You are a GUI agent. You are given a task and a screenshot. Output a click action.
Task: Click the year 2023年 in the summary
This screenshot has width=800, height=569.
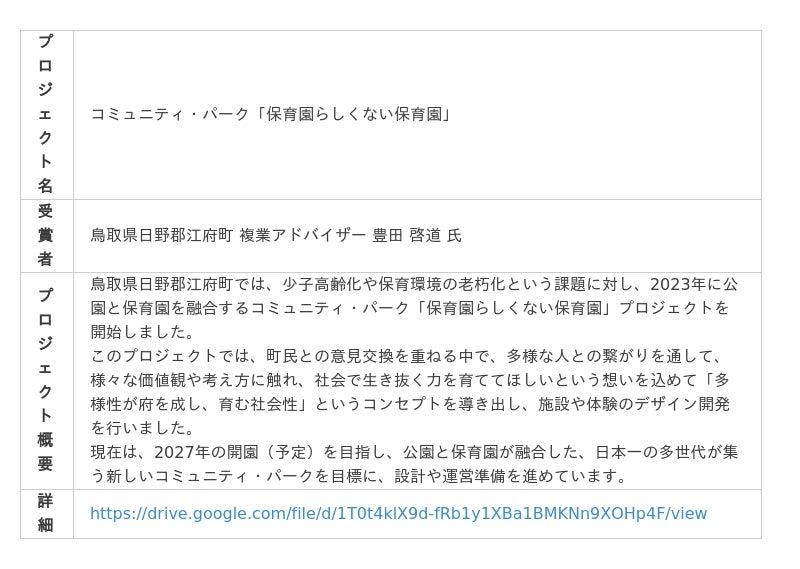pos(677,284)
